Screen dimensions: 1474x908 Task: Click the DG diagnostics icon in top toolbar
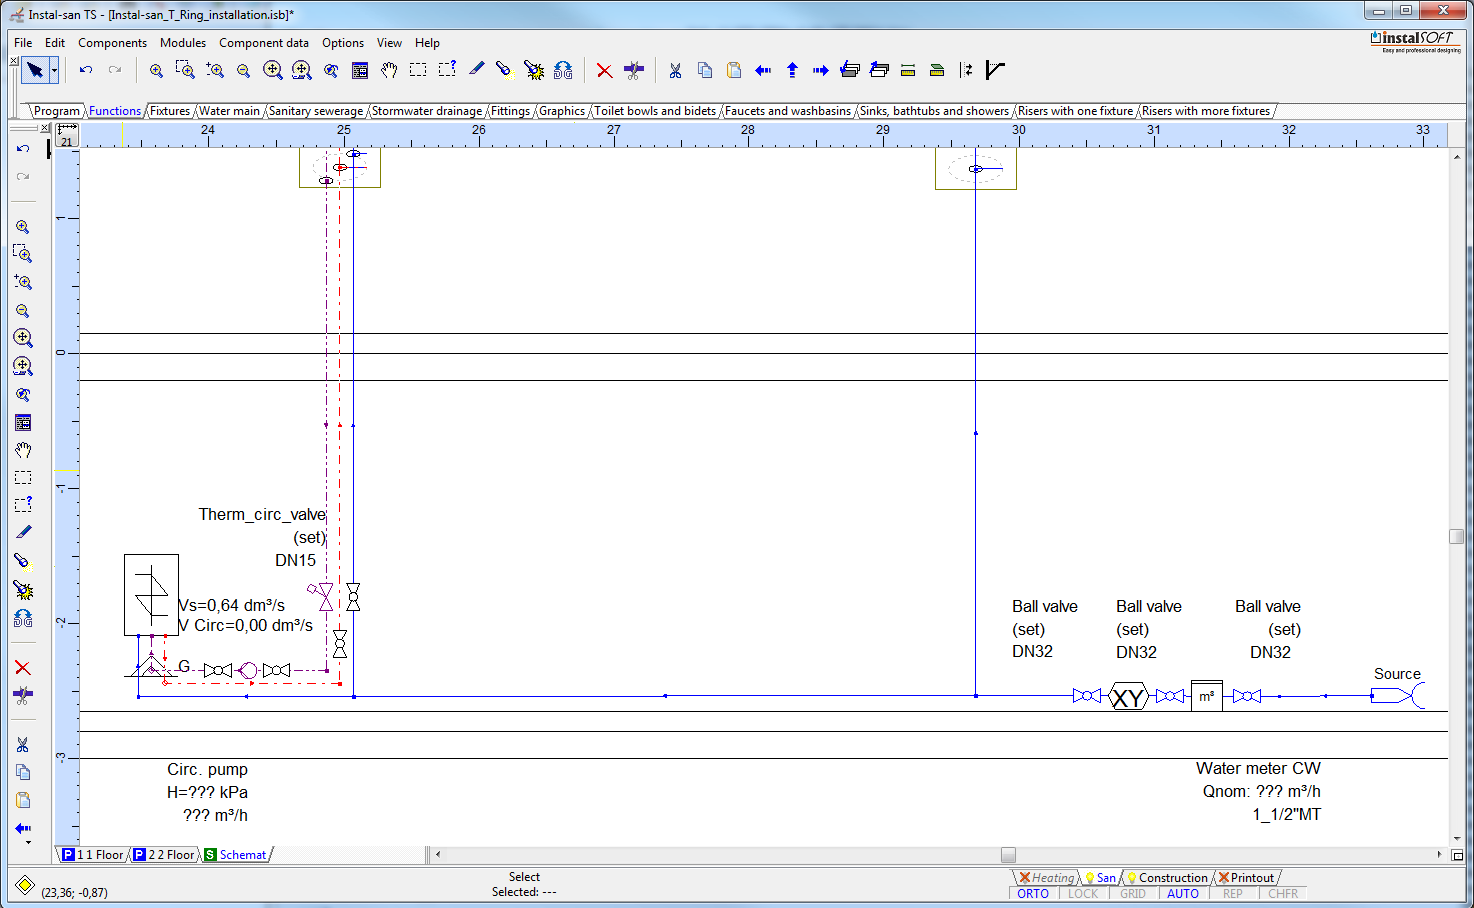[563, 70]
